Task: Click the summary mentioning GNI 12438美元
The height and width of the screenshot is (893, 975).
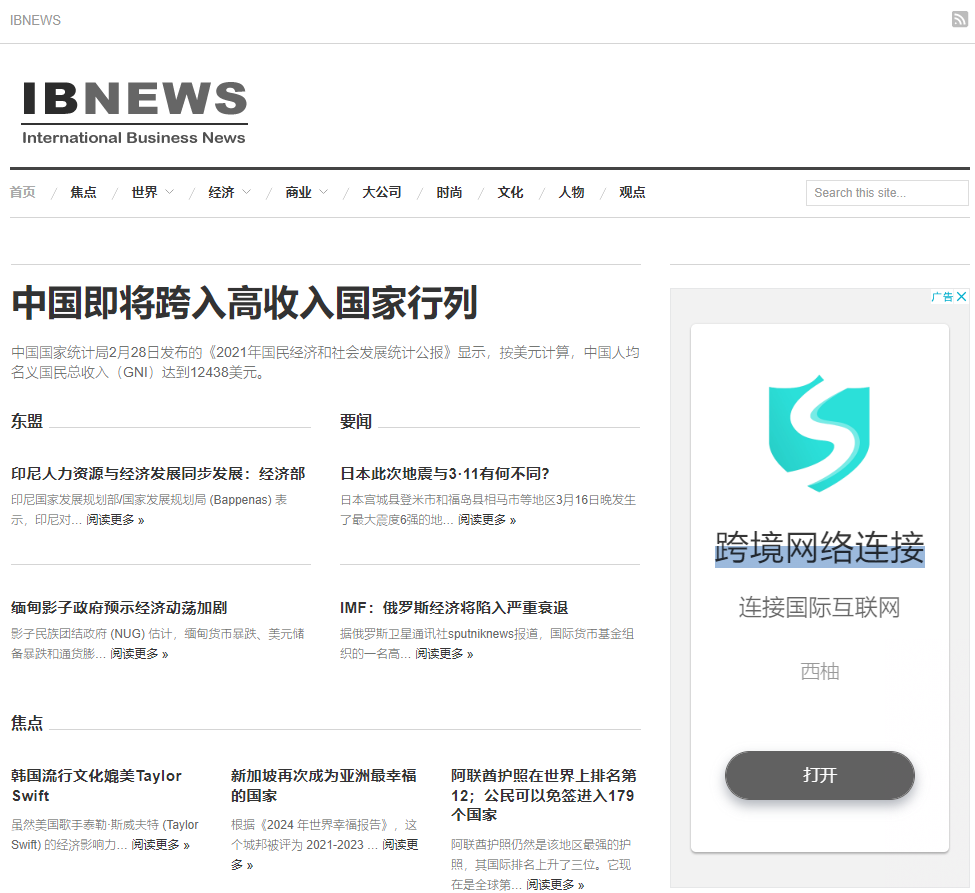Action: (x=325, y=362)
